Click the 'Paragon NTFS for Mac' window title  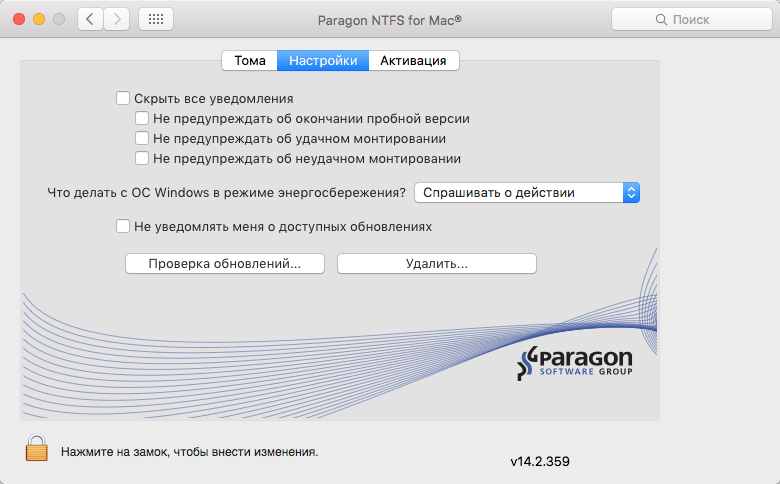click(390, 20)
